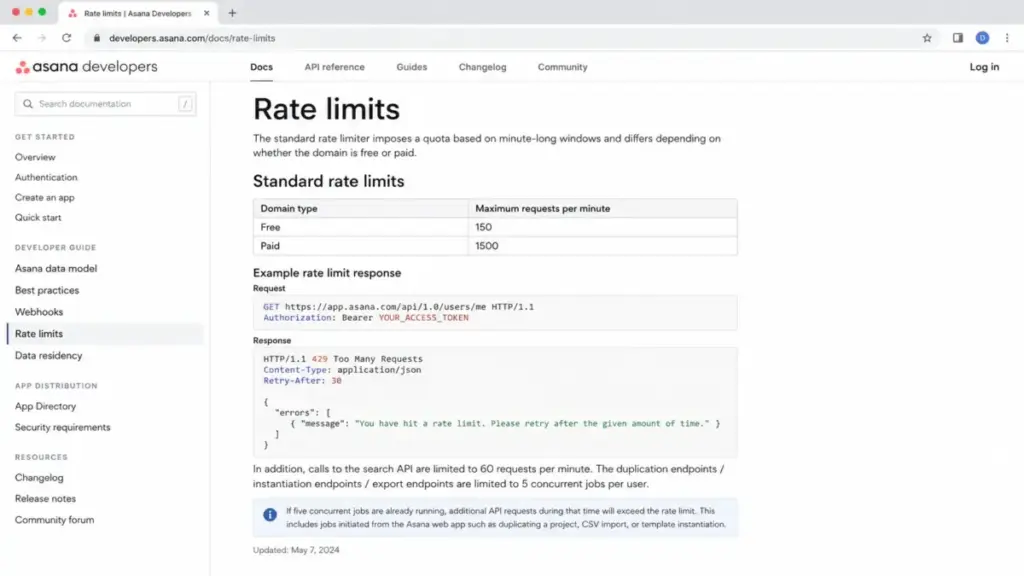
Task: Open Data residency page
Action: coord(48,355)
